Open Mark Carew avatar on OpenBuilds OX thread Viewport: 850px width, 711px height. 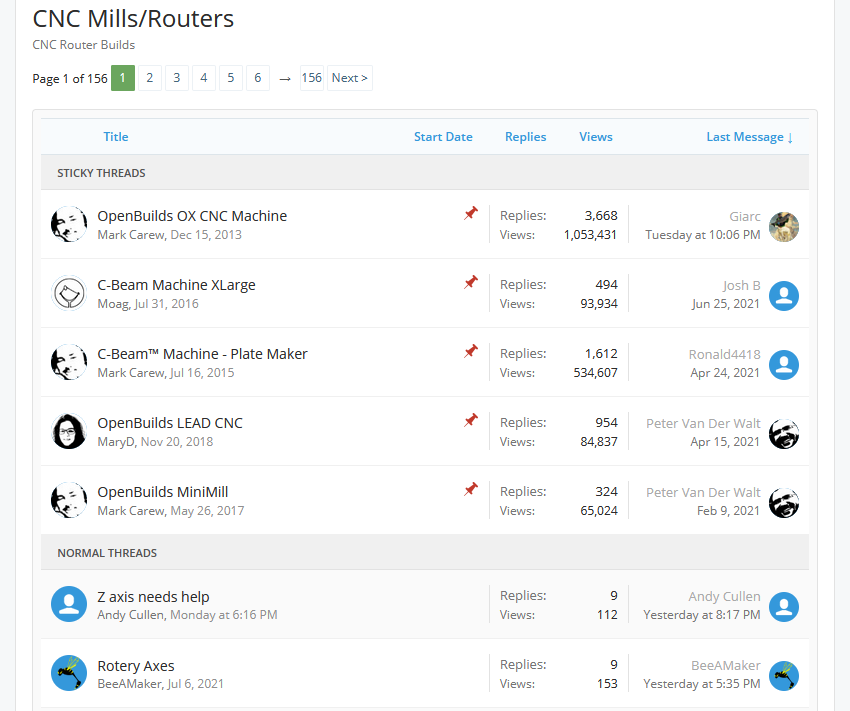pyautogui.click(x=69, y=224)
